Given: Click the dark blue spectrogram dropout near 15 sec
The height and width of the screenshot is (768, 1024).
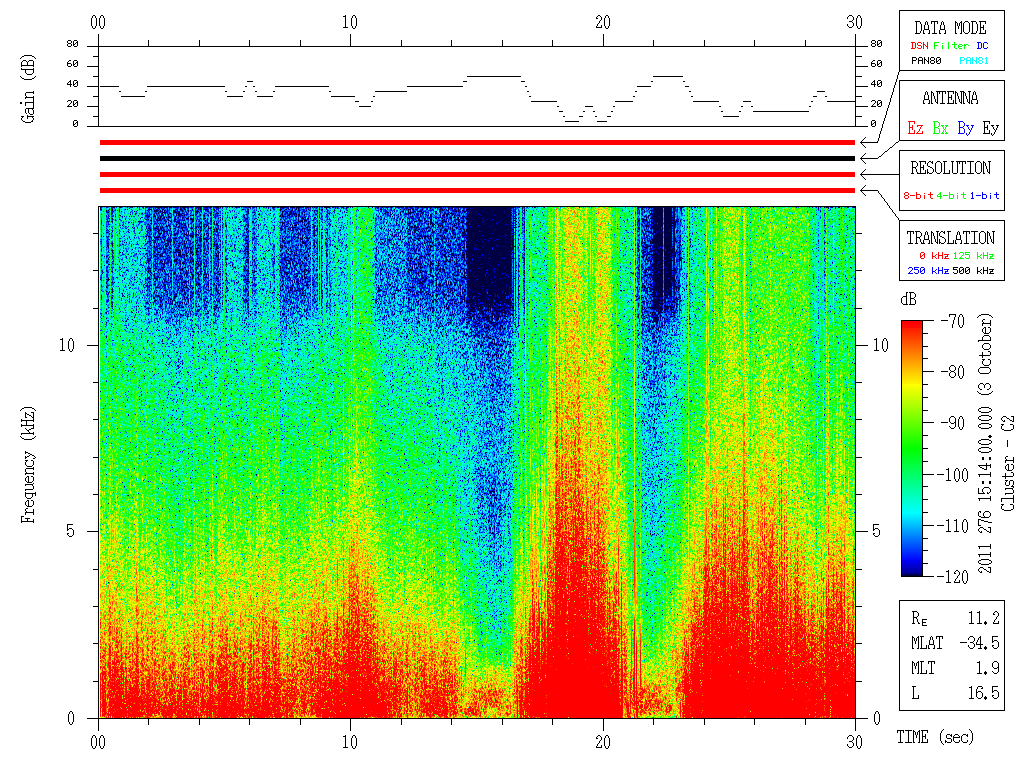Looking at the screenshot, I should coord(490,258).
